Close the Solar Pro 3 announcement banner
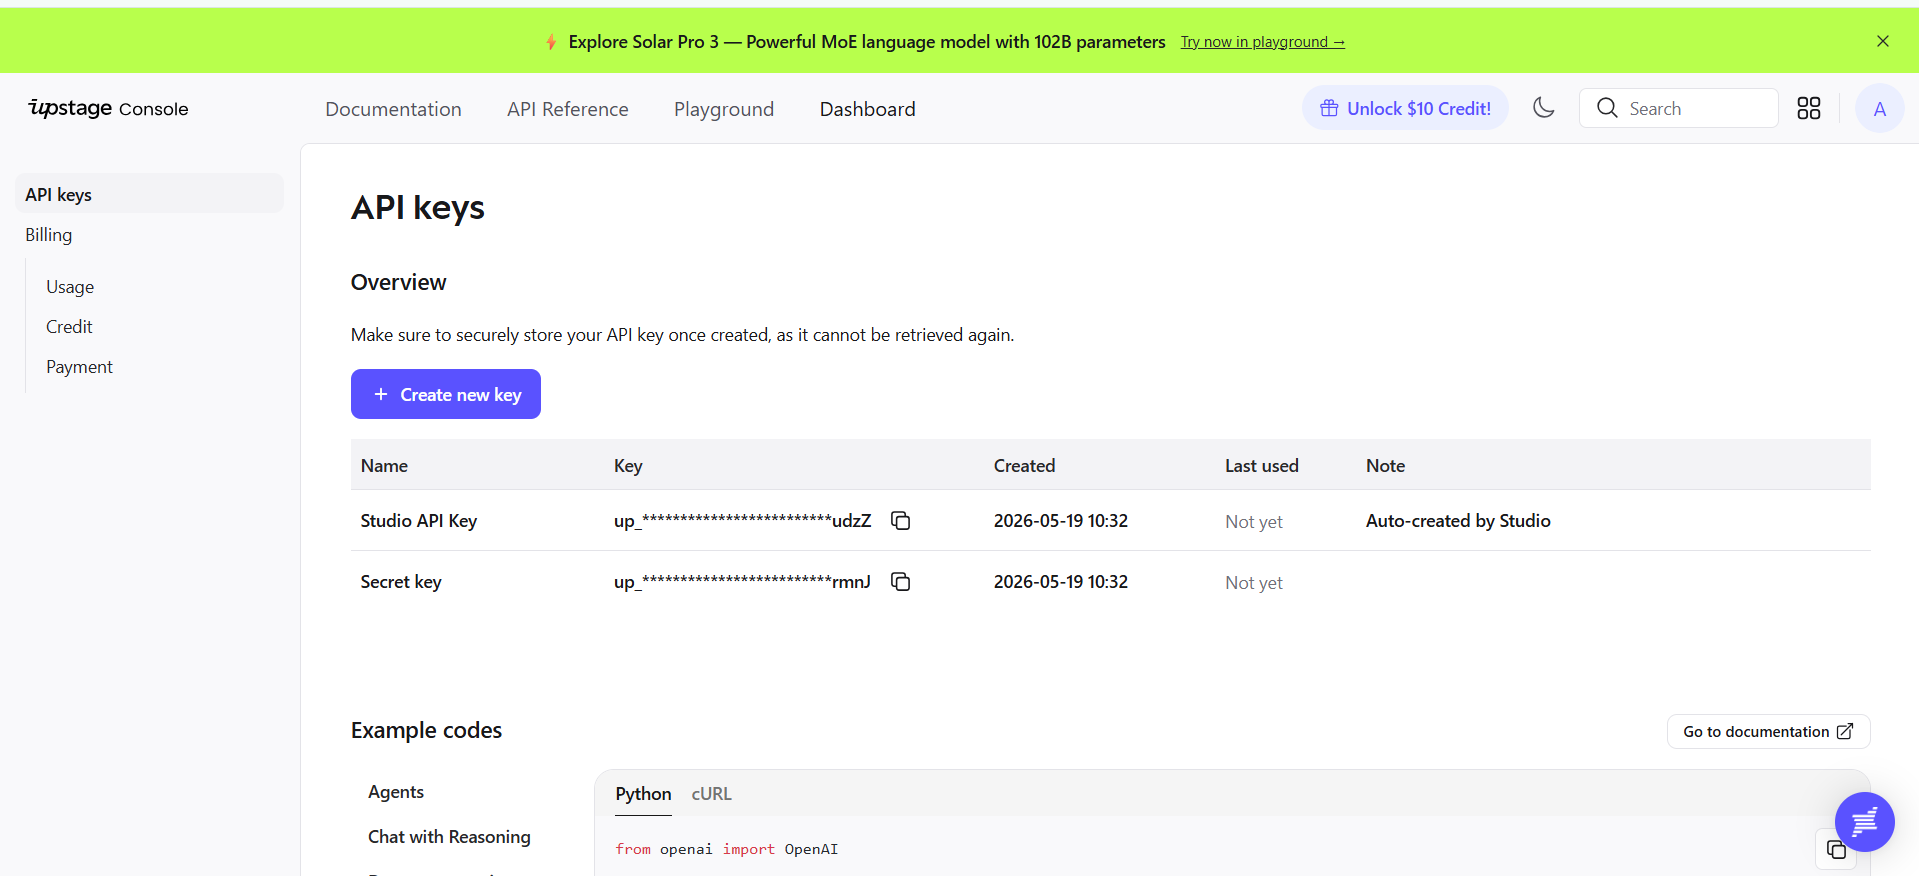Screen dimensions: 1919x876 [1882, 41]
